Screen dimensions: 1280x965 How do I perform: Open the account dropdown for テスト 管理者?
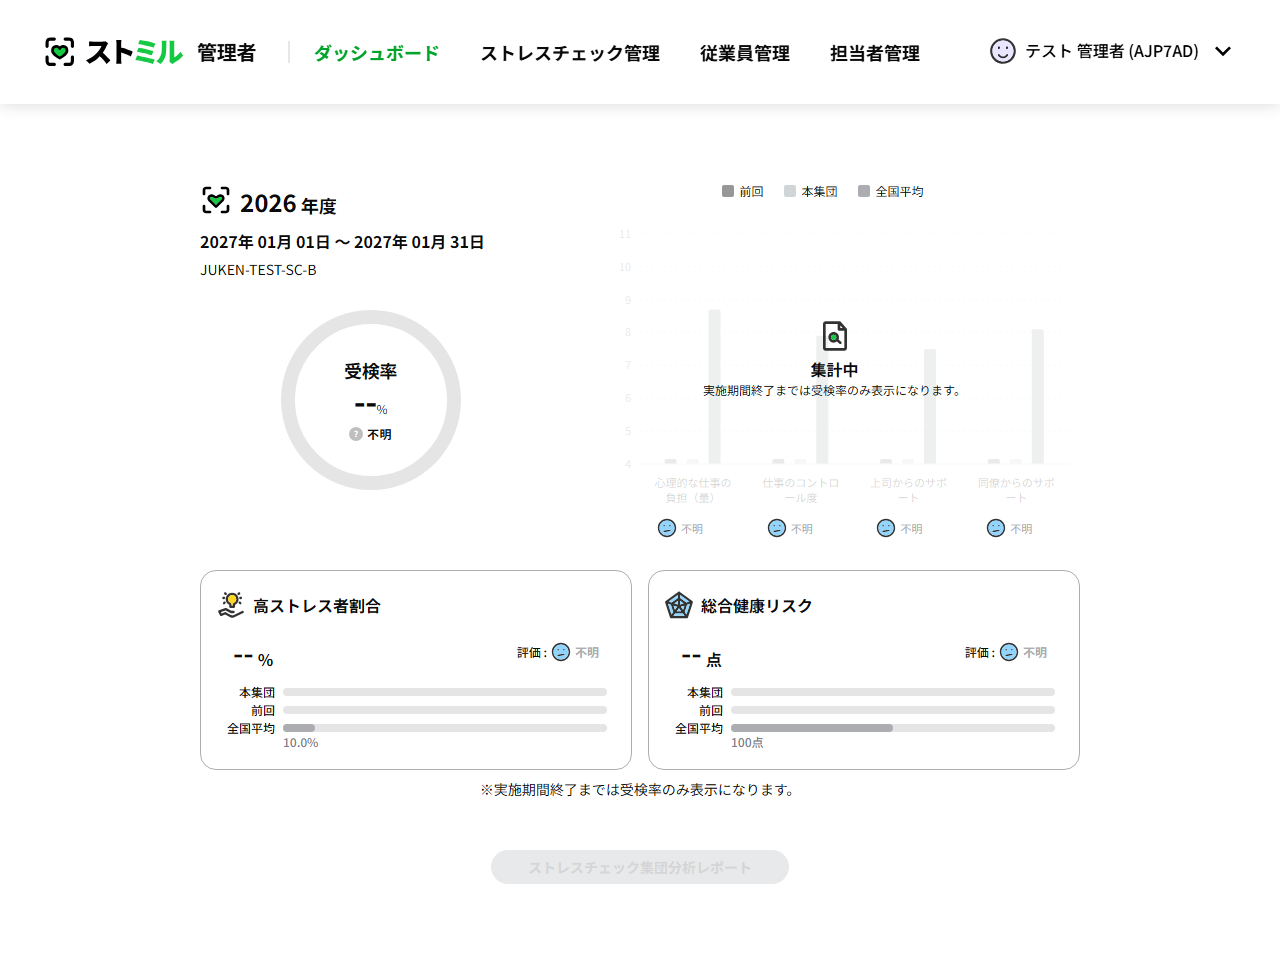(1223, 51)
